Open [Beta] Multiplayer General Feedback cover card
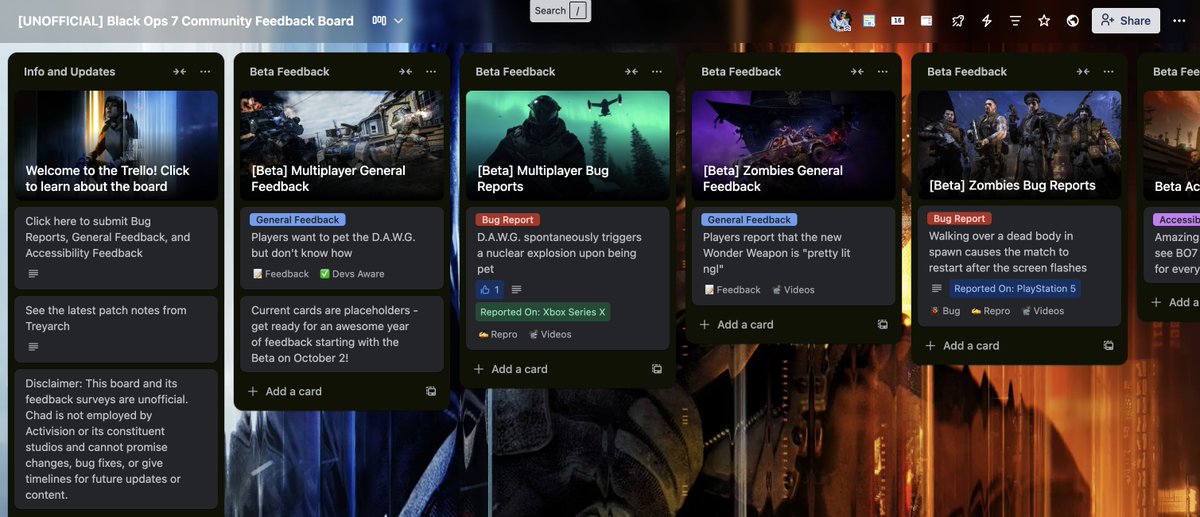Image resolution: width=1200 pixels, height=517 pixels. pyautogui.click(x=342, y=146)
